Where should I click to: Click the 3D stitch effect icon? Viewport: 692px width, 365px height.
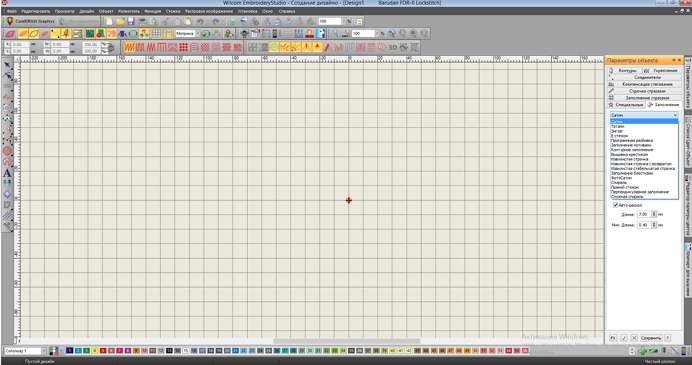pyautogui.click(x=393, y=47)
